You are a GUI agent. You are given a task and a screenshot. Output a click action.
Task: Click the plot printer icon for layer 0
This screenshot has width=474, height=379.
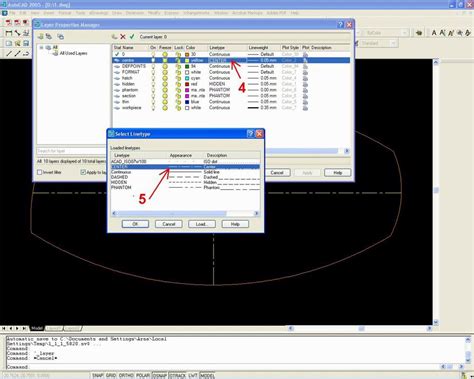(305, 54)
